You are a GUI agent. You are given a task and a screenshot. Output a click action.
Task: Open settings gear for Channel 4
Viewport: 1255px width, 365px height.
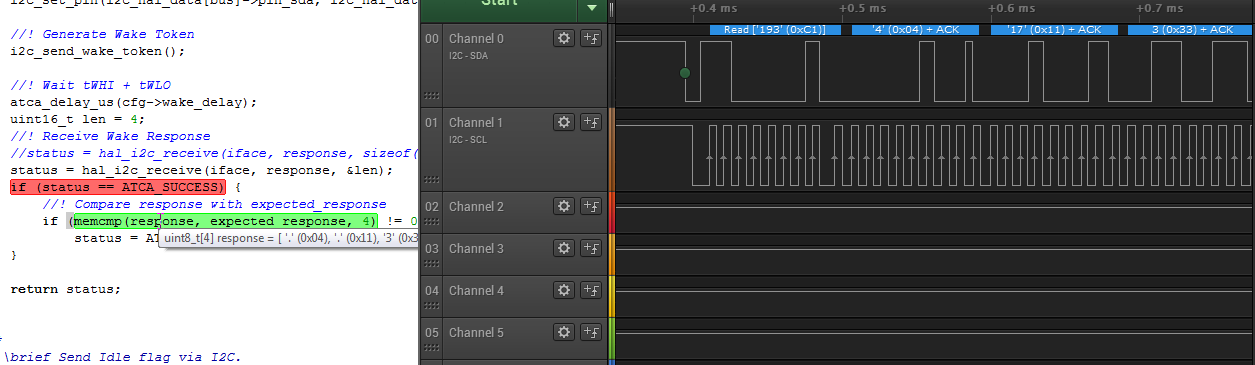click(564, 290)
